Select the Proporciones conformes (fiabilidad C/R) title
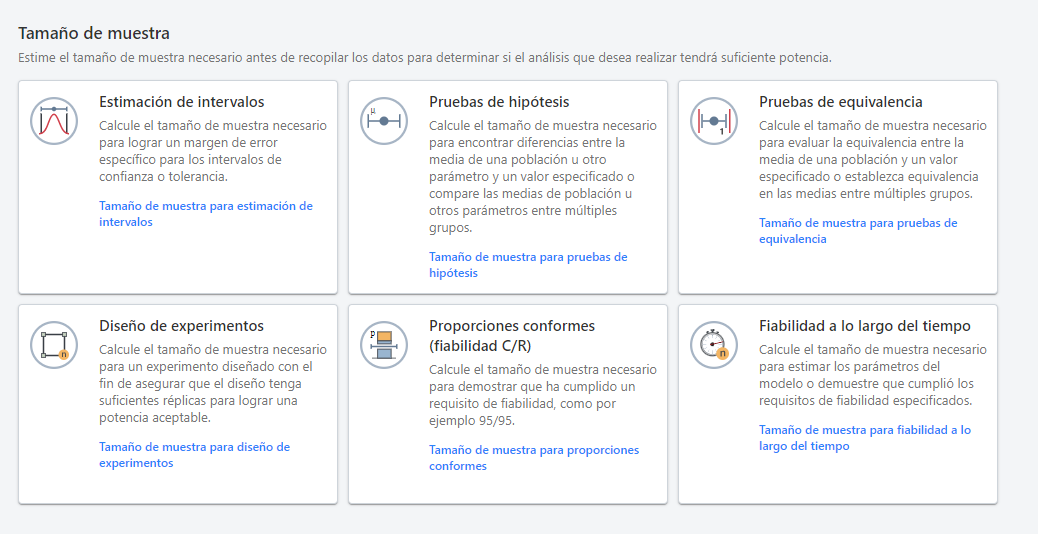This screenshot has width=1038, height=534. [511, 335]
